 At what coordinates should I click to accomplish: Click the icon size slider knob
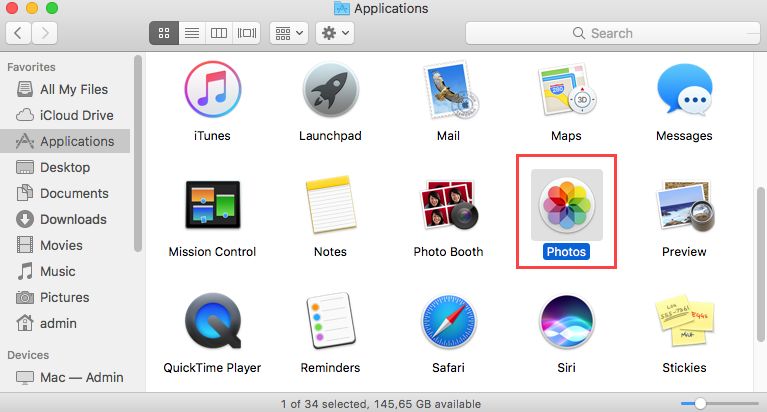[700, 404]
